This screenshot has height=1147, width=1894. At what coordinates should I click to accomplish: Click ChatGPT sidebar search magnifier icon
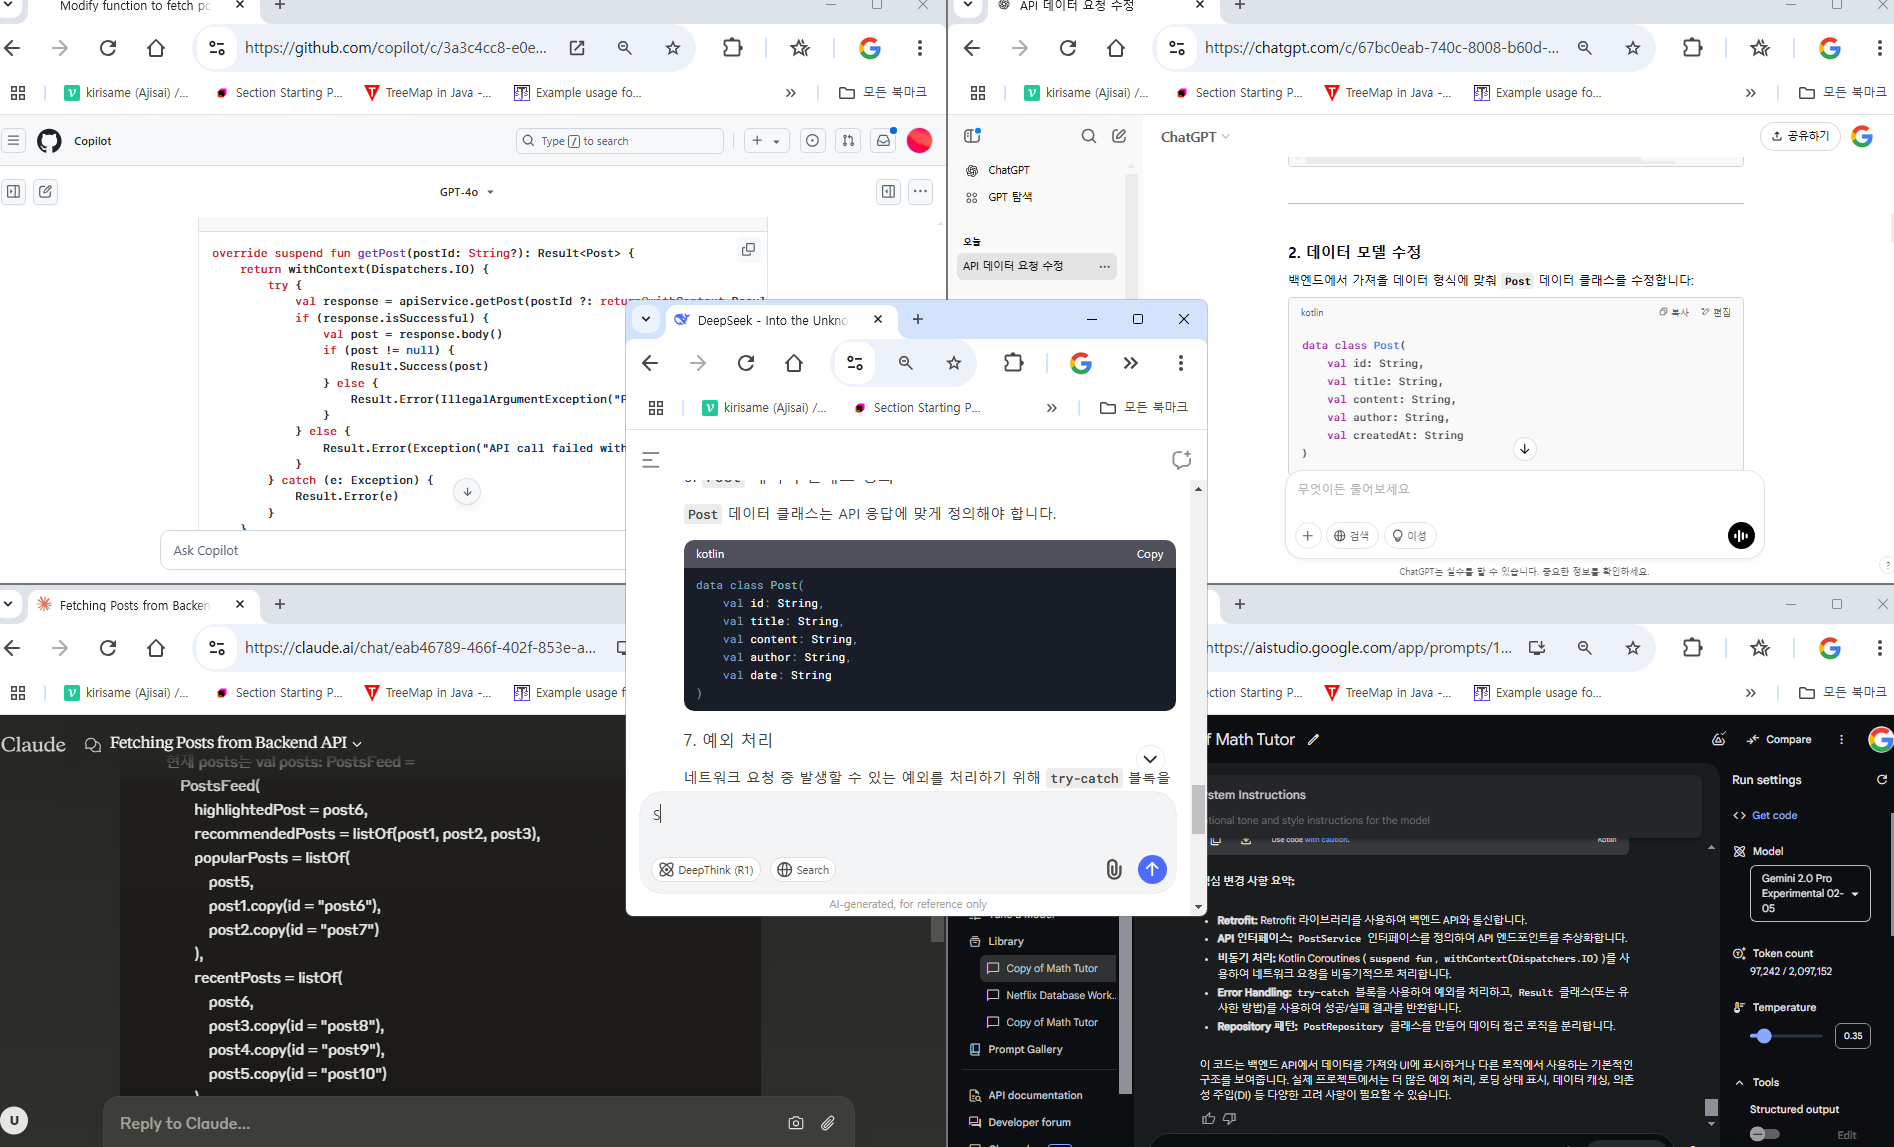click(x=1088, y=136)
